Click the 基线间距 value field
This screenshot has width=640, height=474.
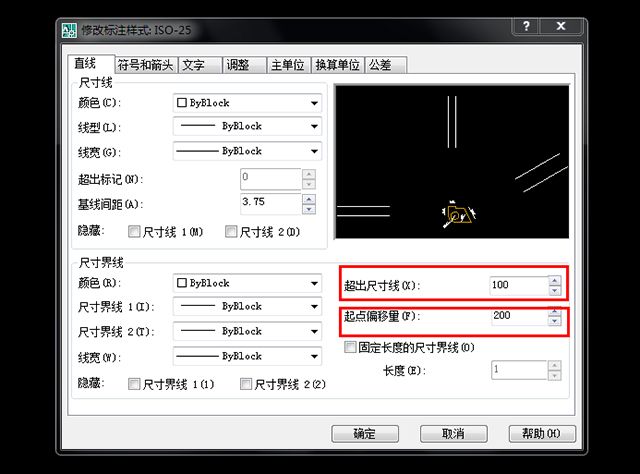pos(271,204)
